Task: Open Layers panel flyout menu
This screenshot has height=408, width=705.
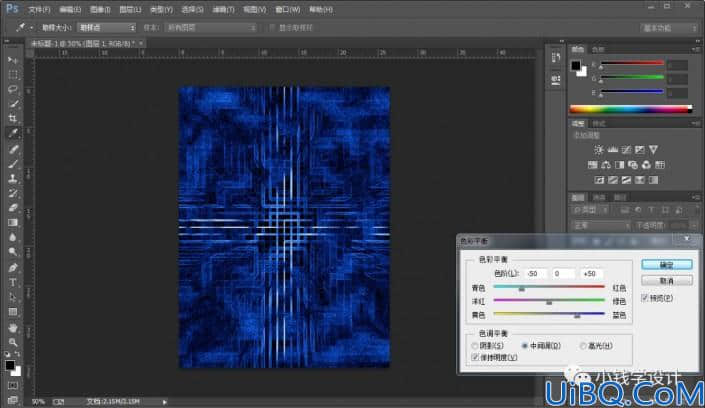Action: click(x=696, y=197)
